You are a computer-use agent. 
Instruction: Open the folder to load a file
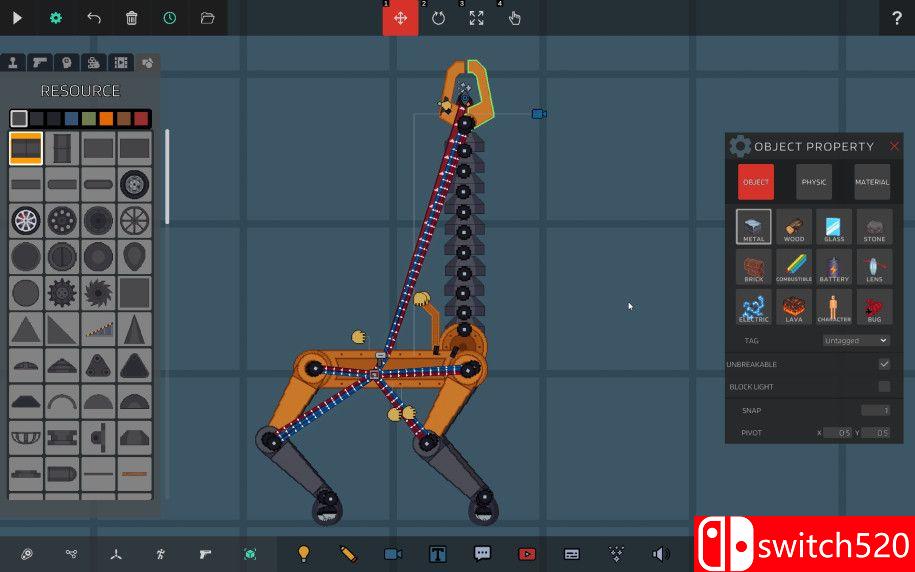pos(208,18)
